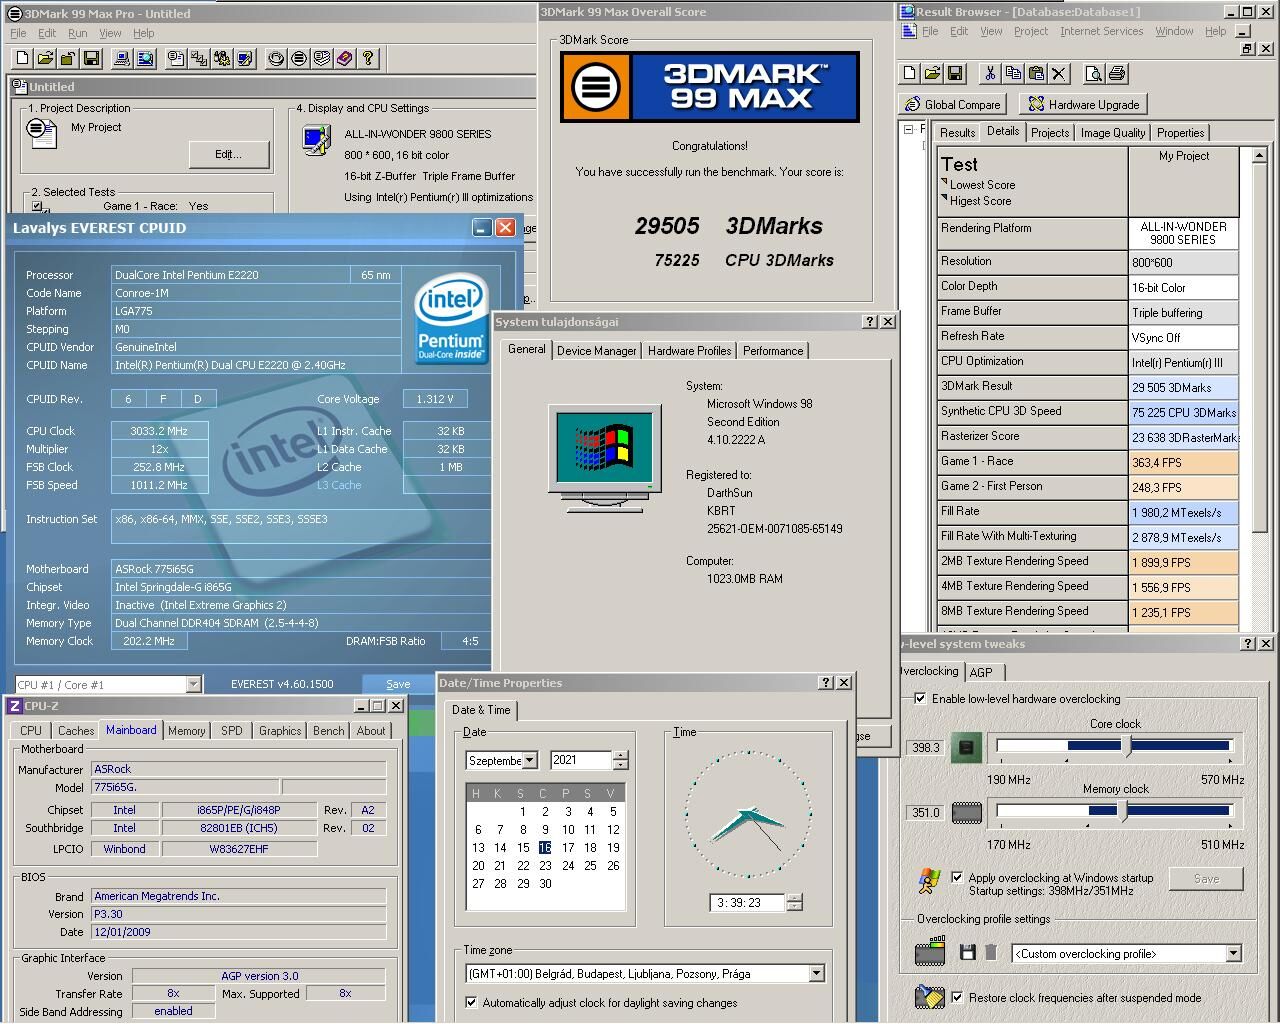Toggle Automatically adjust clock for daylight saving

471,1002
